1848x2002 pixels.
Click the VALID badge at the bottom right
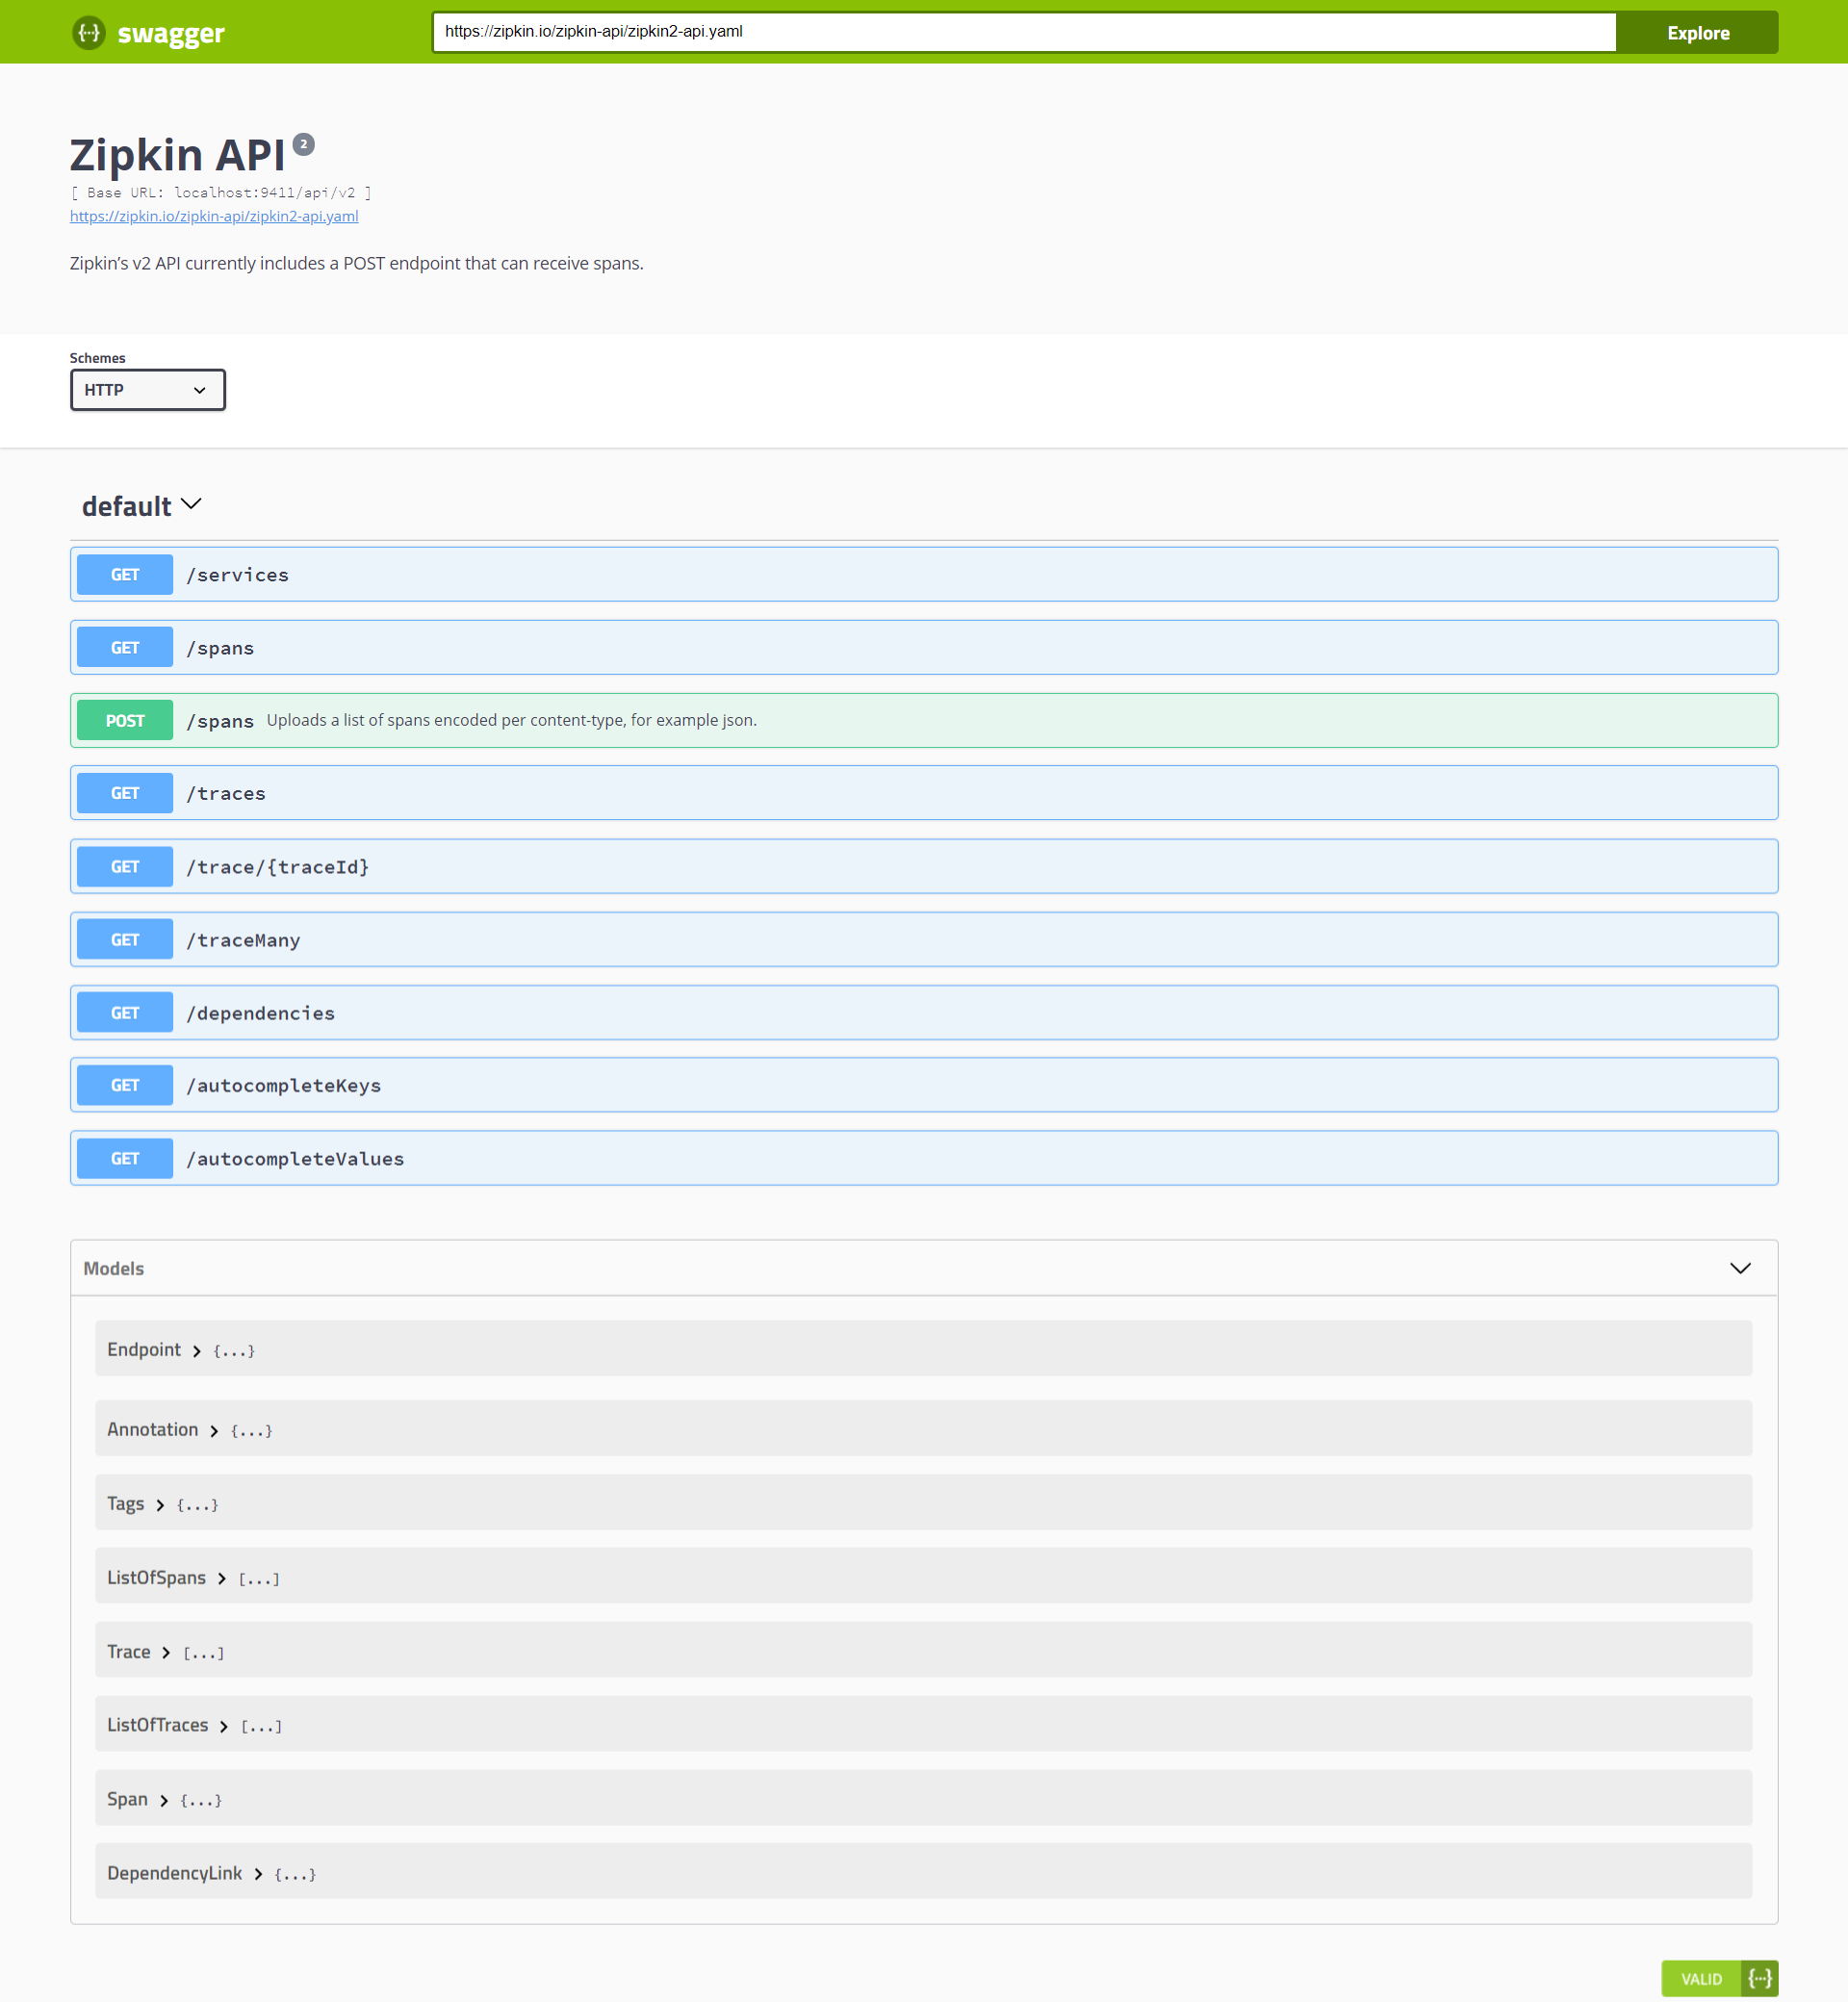1702,1978
